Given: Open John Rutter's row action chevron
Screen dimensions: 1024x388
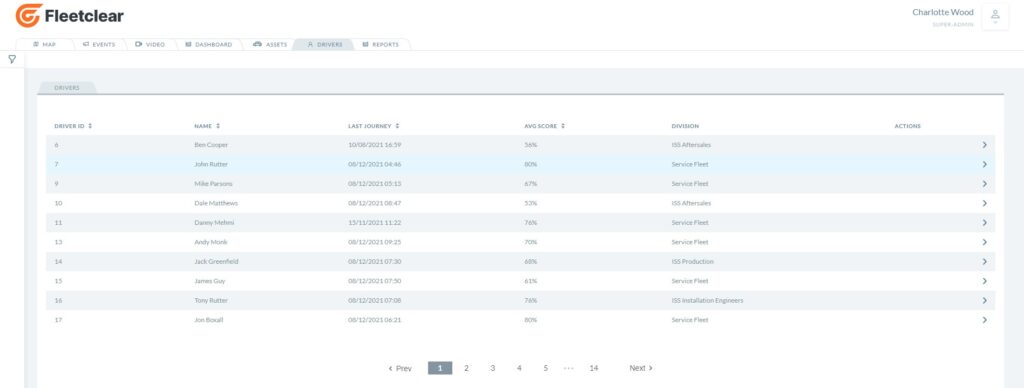Looking at the screenshot, I should (x=984, y=165).
